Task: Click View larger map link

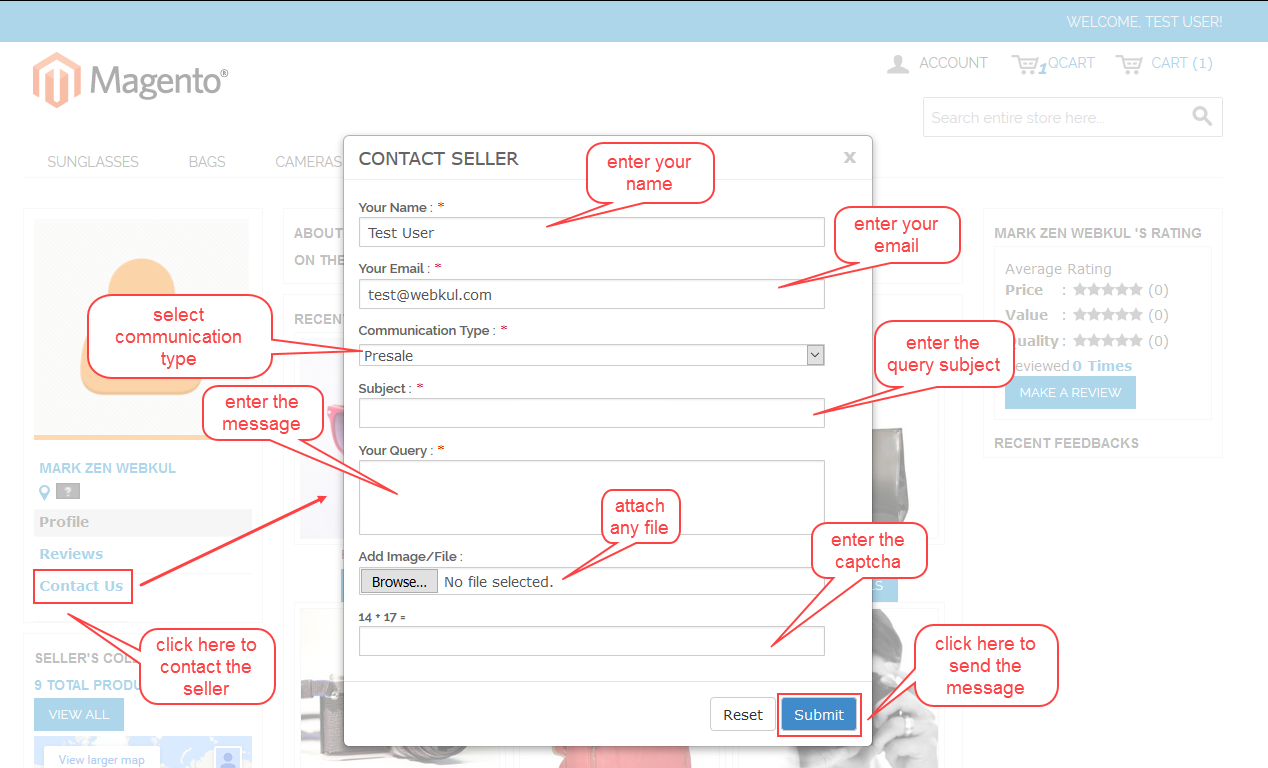Action: click(101, 760)
